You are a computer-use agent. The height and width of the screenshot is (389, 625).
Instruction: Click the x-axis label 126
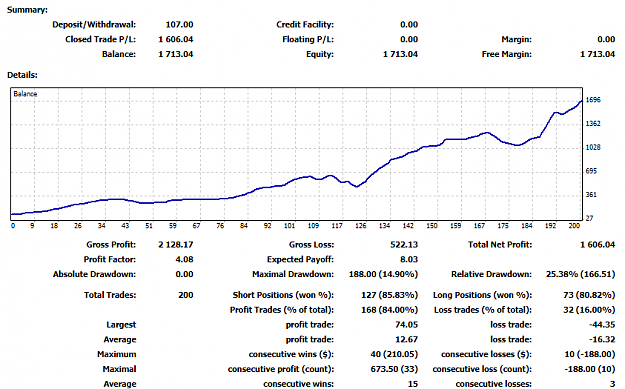coord(360,226)
